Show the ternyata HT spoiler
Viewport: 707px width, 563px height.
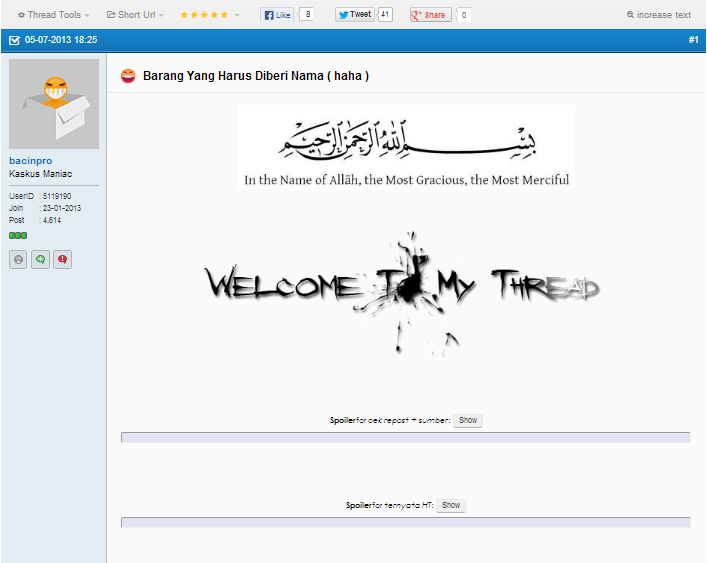[x=451, y=505]
